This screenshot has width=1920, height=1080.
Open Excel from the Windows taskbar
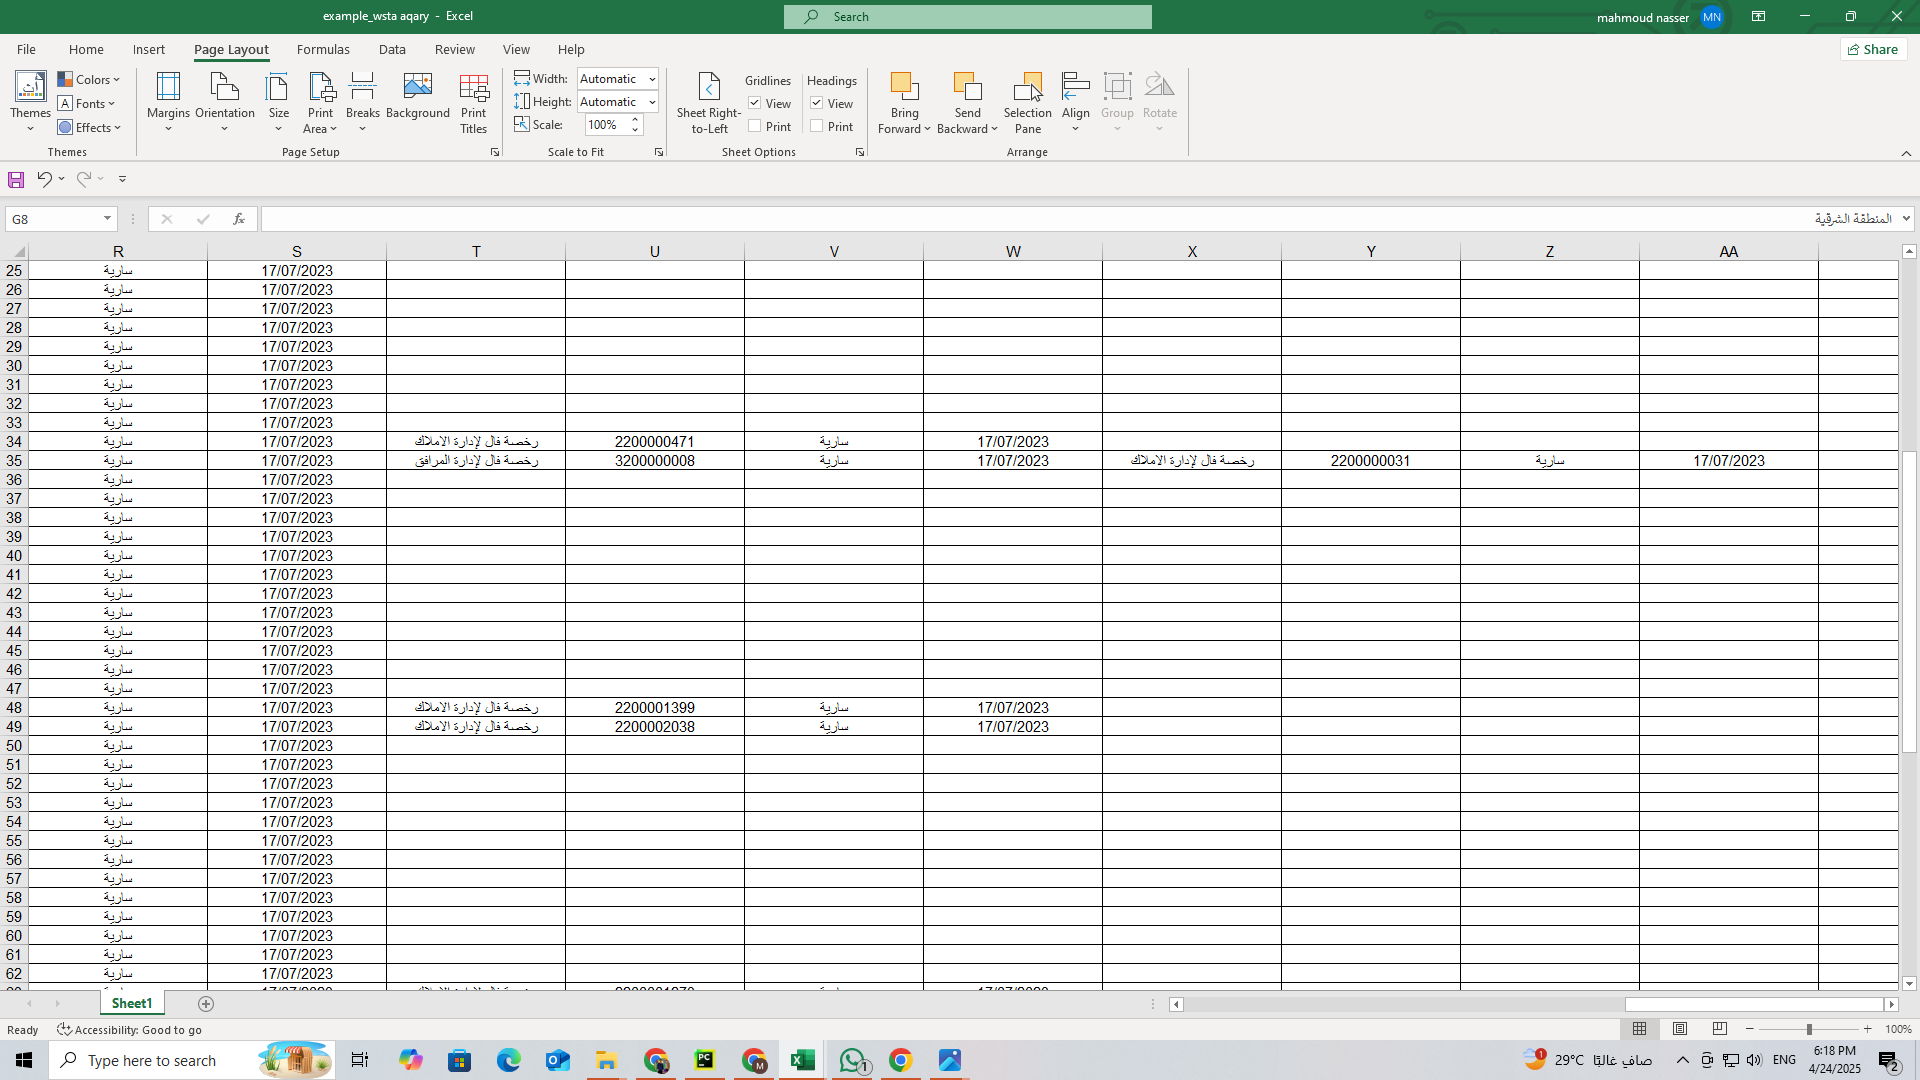[x=802, y=1060]
